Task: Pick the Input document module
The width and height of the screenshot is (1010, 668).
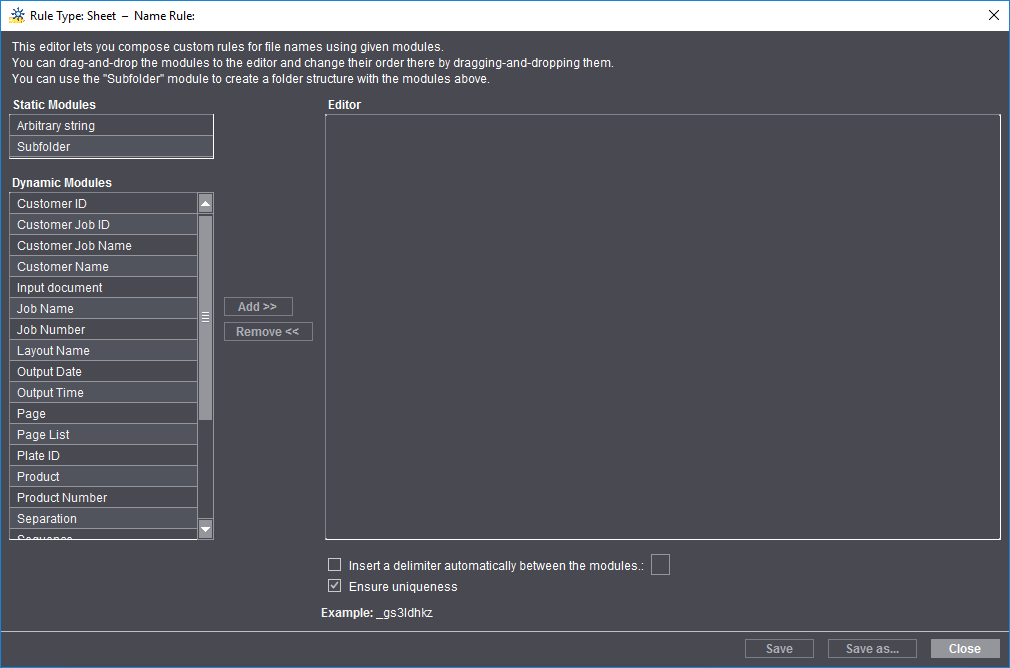Action: click(104, 288)
